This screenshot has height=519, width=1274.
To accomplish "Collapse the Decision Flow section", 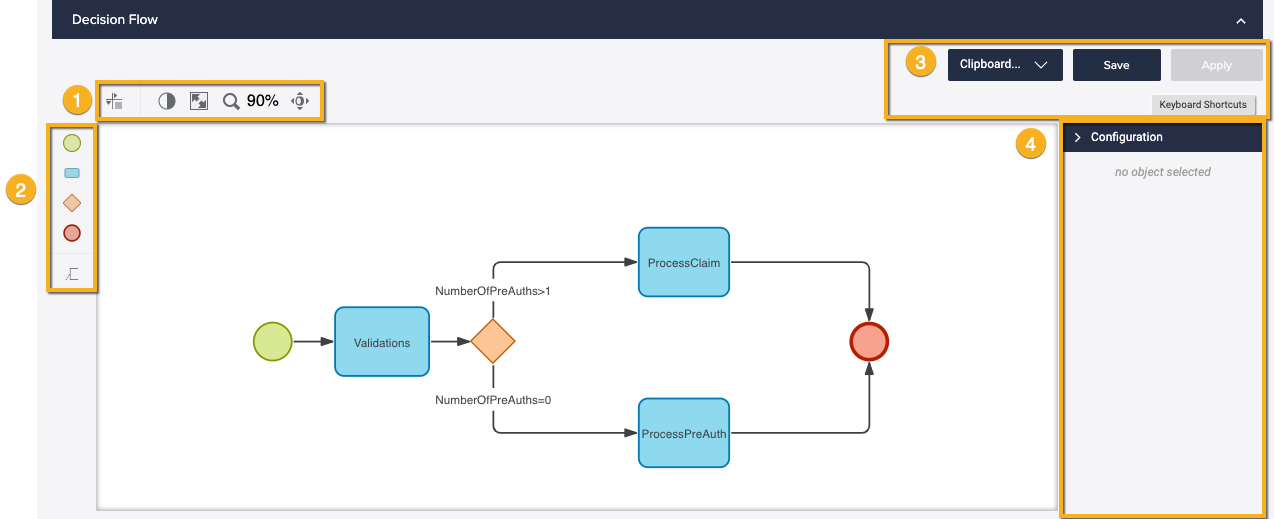I will pyautogui.click(x=1240, y=20).
